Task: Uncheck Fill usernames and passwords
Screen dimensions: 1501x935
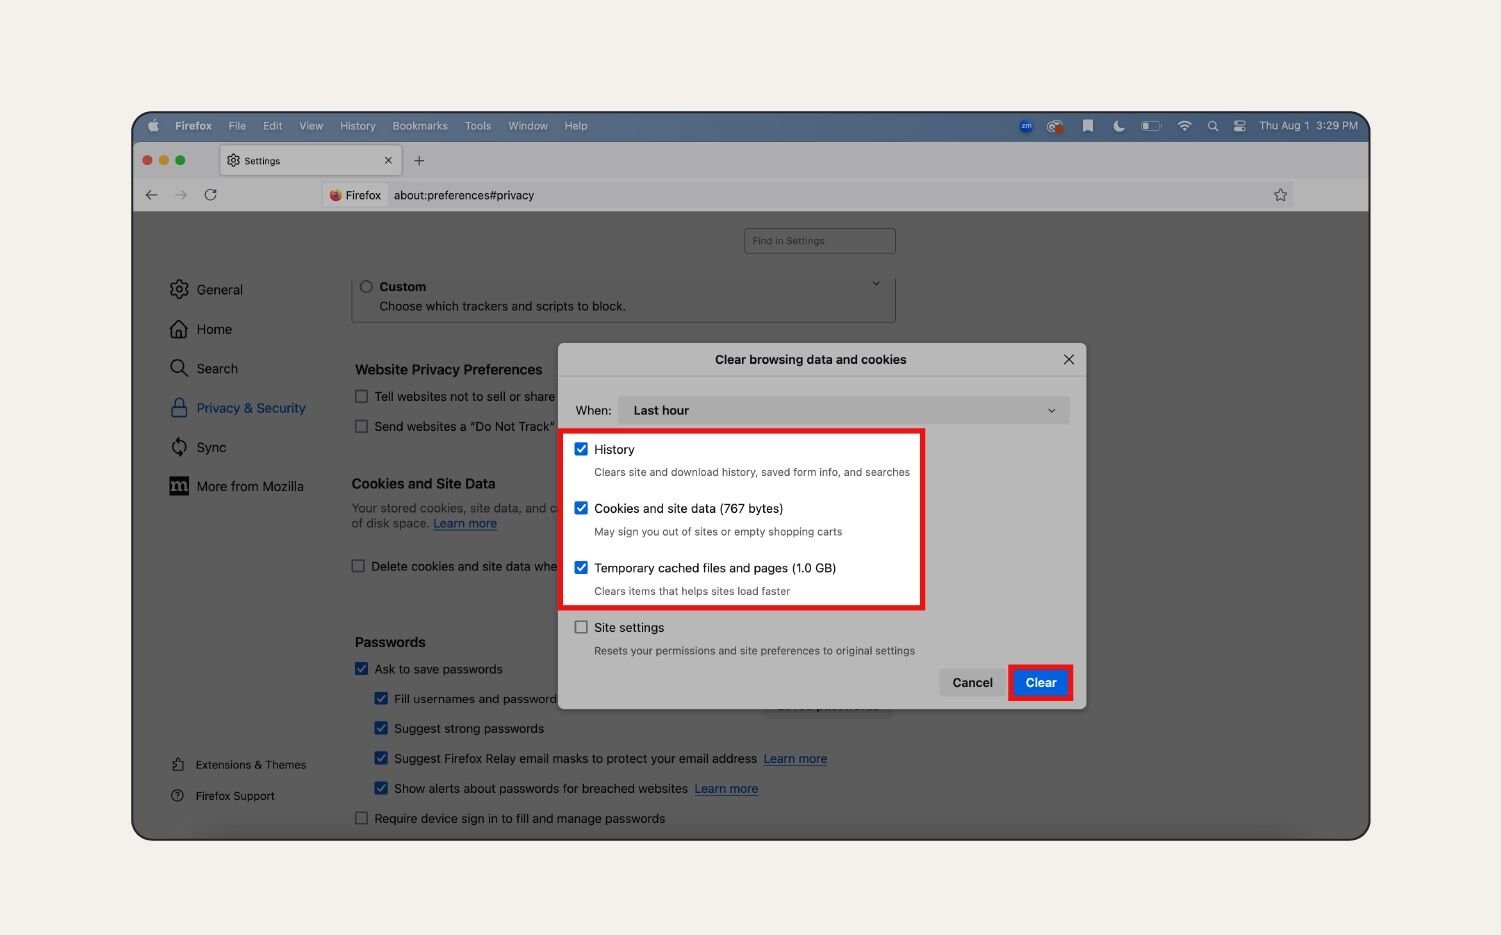Action: (x=381, y=699)
